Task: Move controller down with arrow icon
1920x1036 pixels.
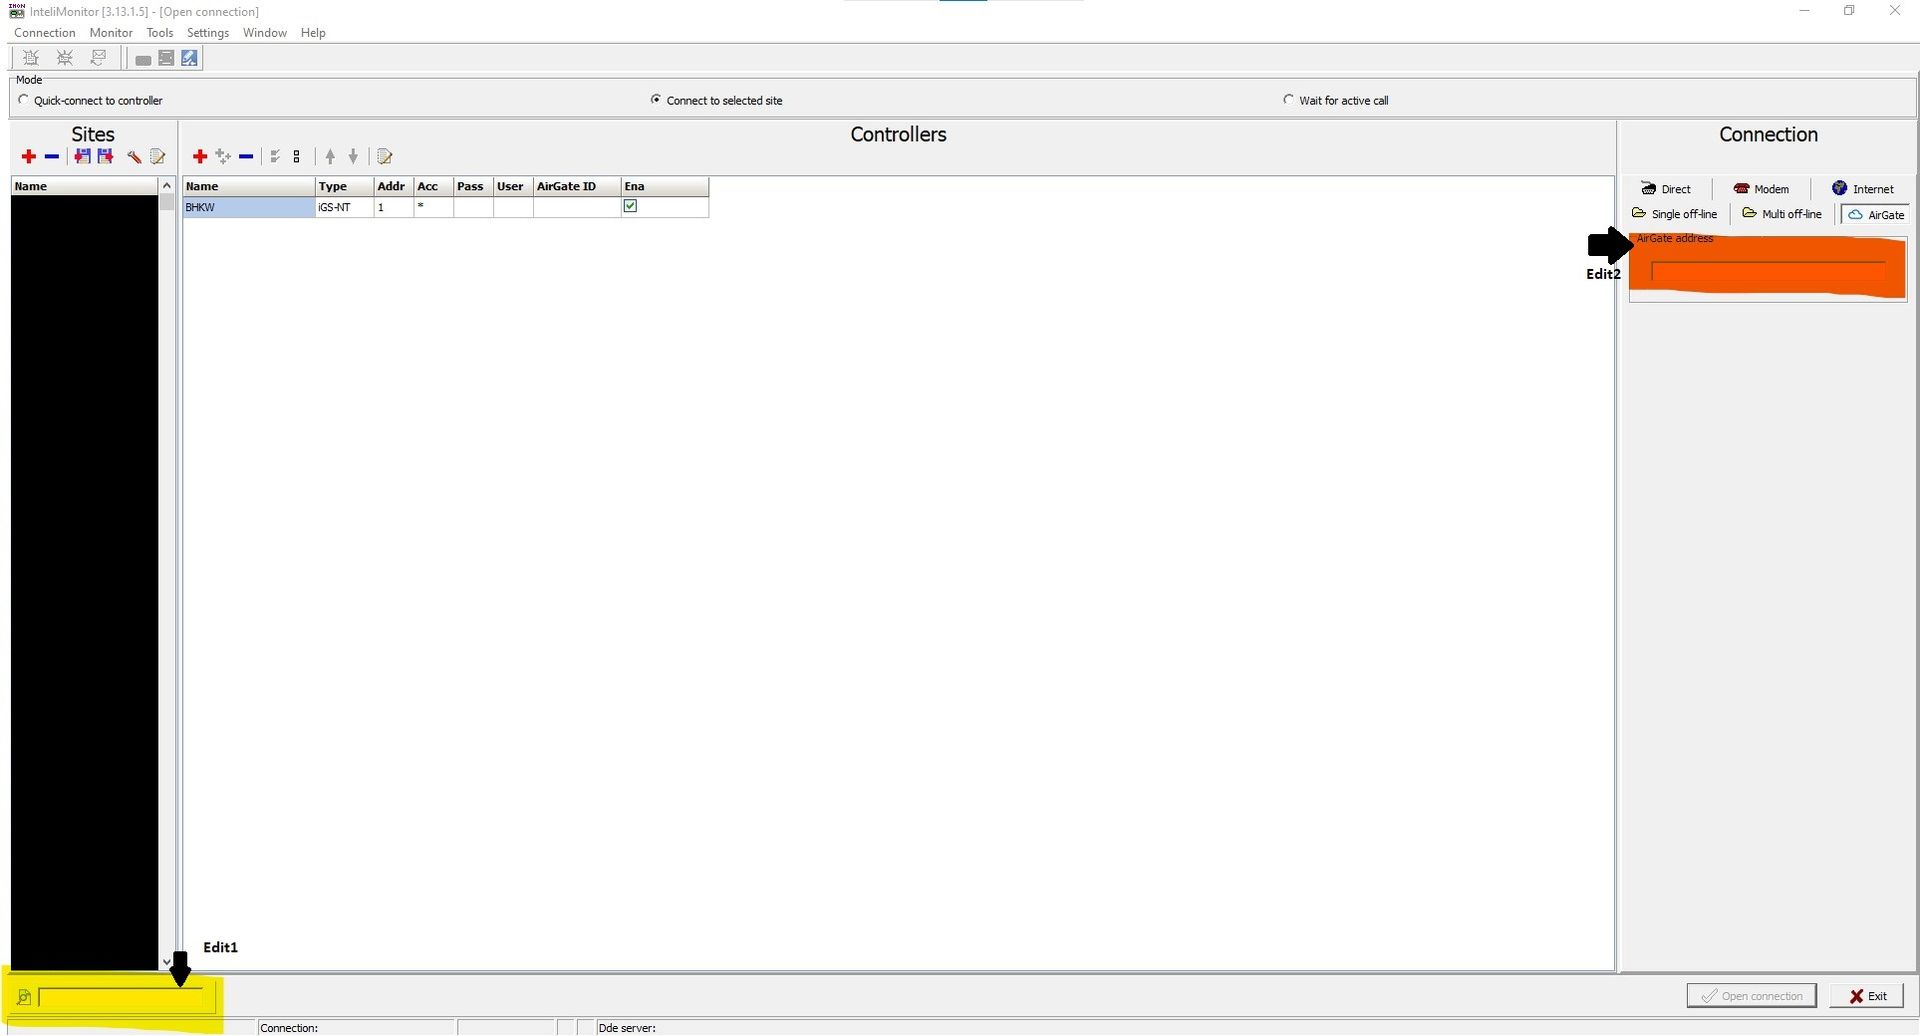Action: click(353, 157)
